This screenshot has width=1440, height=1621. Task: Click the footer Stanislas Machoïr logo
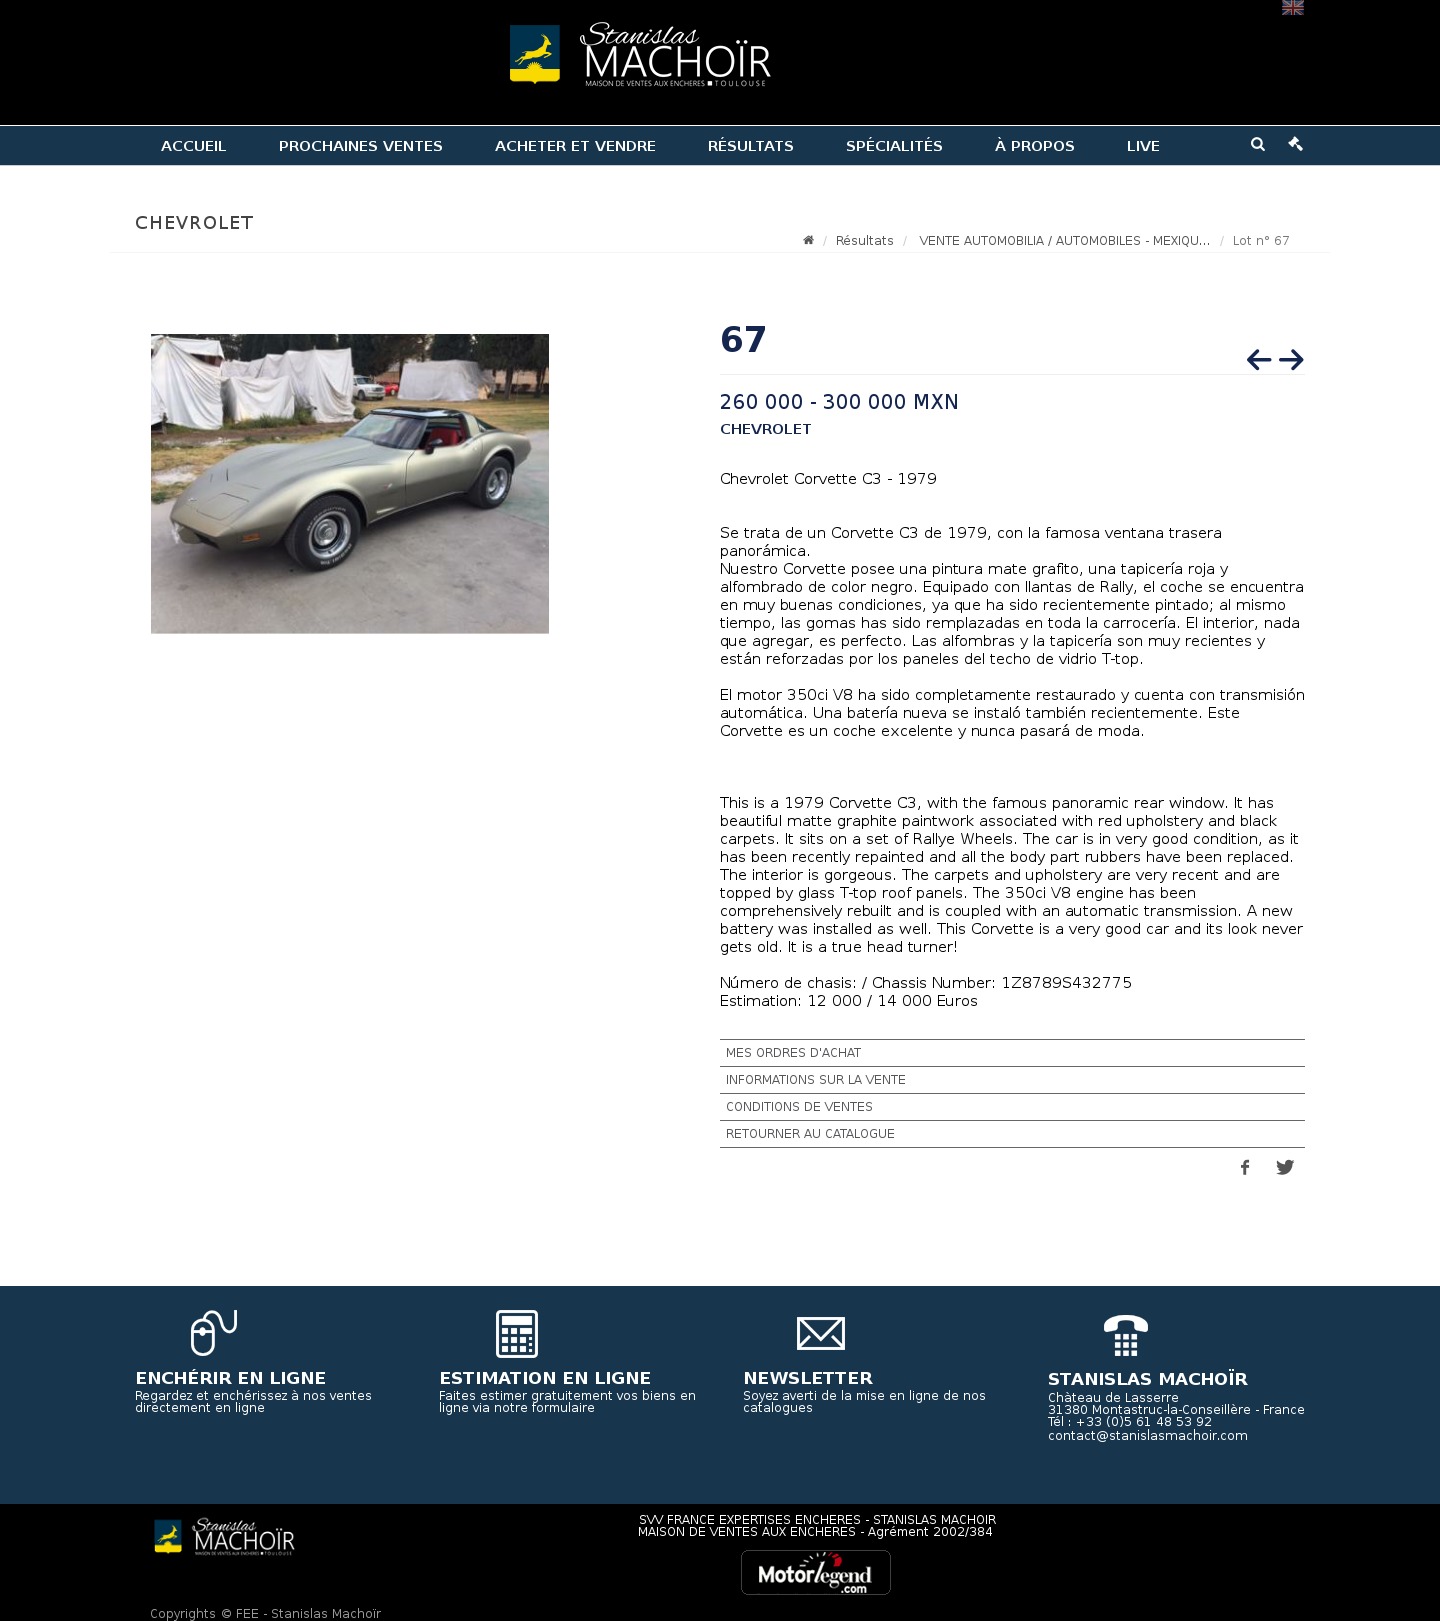click(x=224, y=1537)
